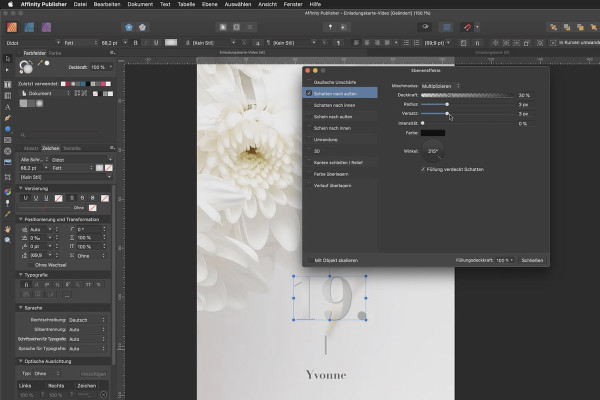Select the Pen tool
600x400 pixels.
[8, 118]
